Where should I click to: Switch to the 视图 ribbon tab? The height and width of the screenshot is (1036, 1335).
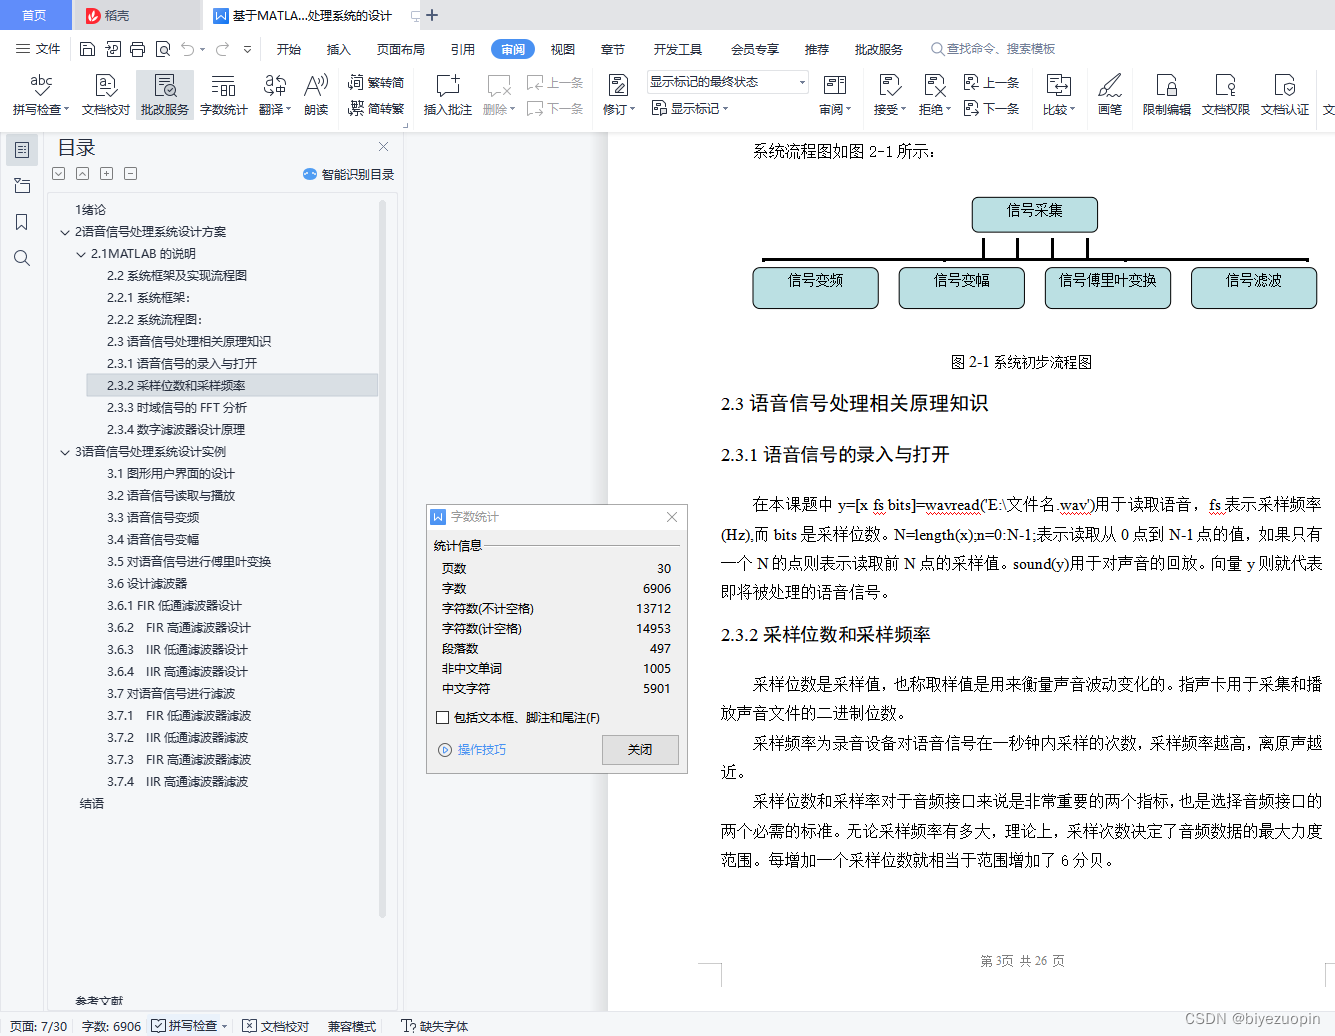[x=562, y=48]
